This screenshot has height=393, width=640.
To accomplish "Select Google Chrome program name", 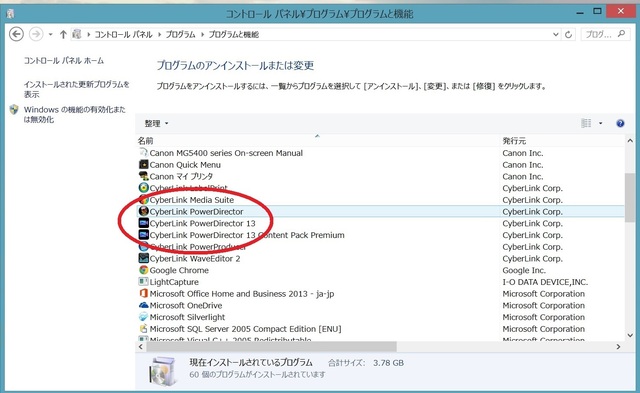I will (x=179, y=270).
